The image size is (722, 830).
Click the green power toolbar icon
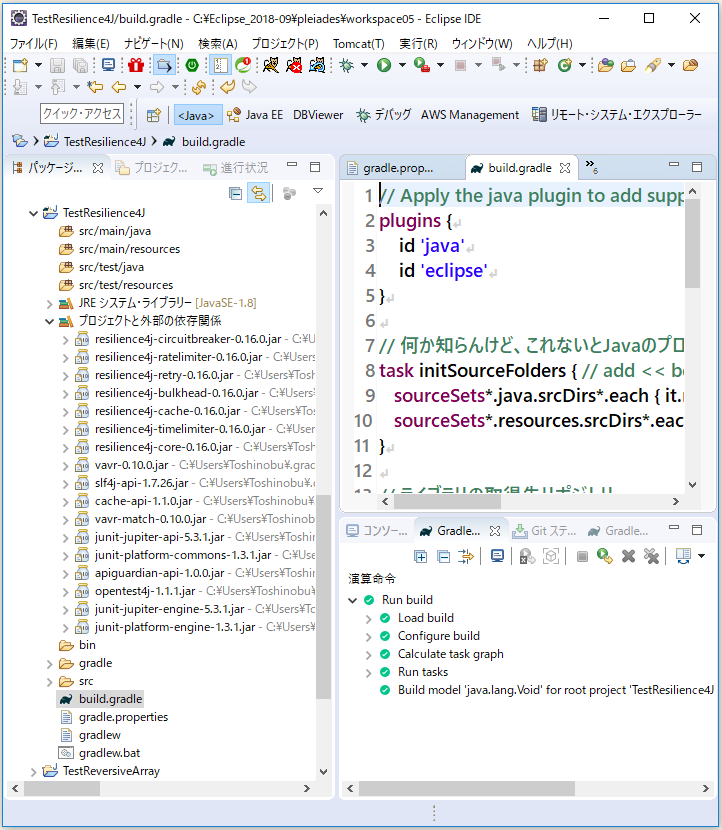point(192,65)
